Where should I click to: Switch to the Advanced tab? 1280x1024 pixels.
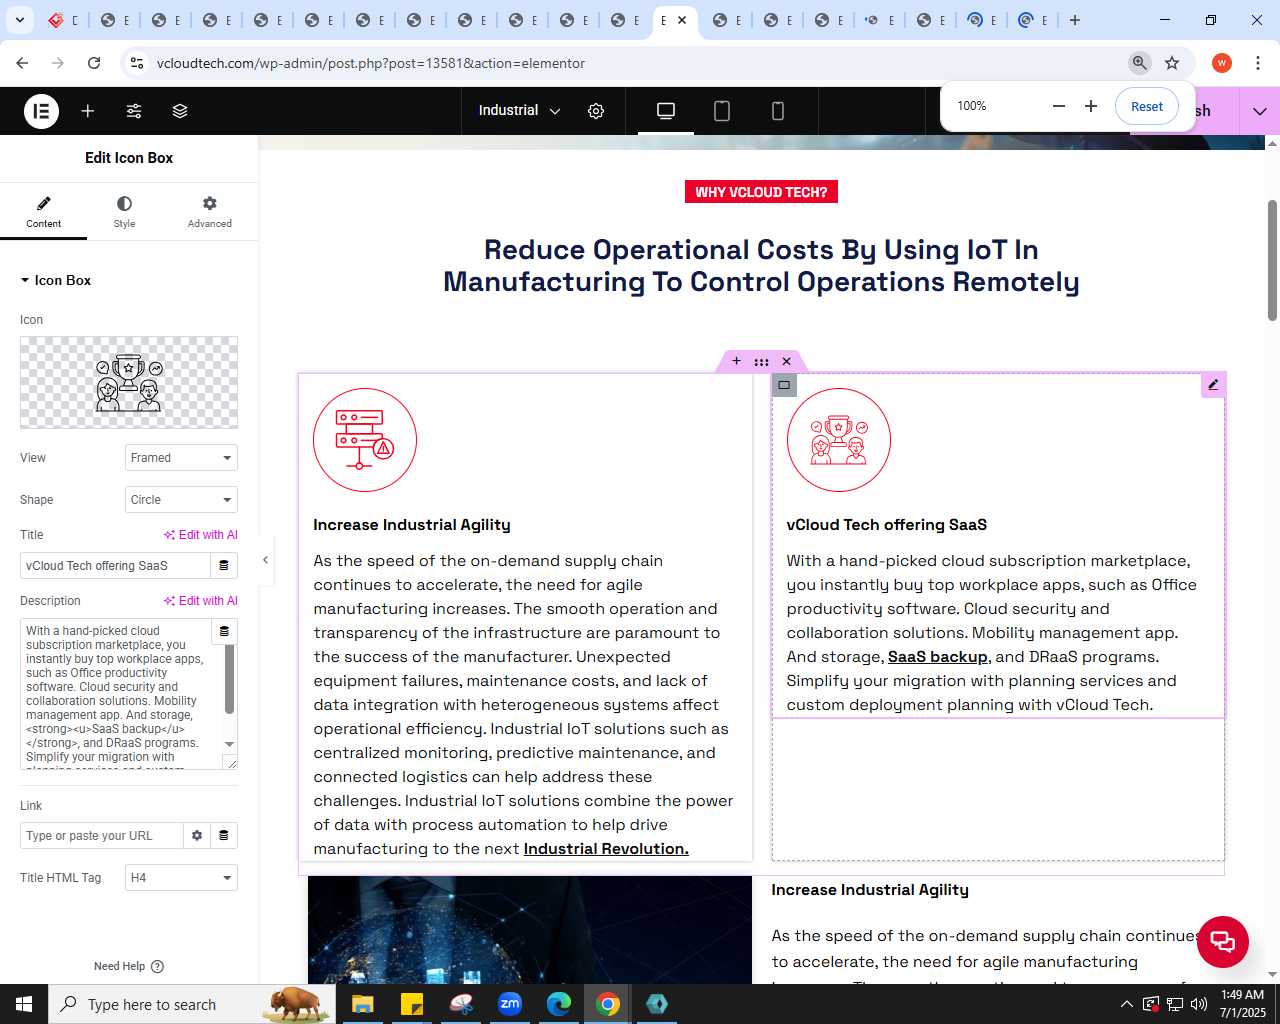pyautogui.click(x=209, y=212)
